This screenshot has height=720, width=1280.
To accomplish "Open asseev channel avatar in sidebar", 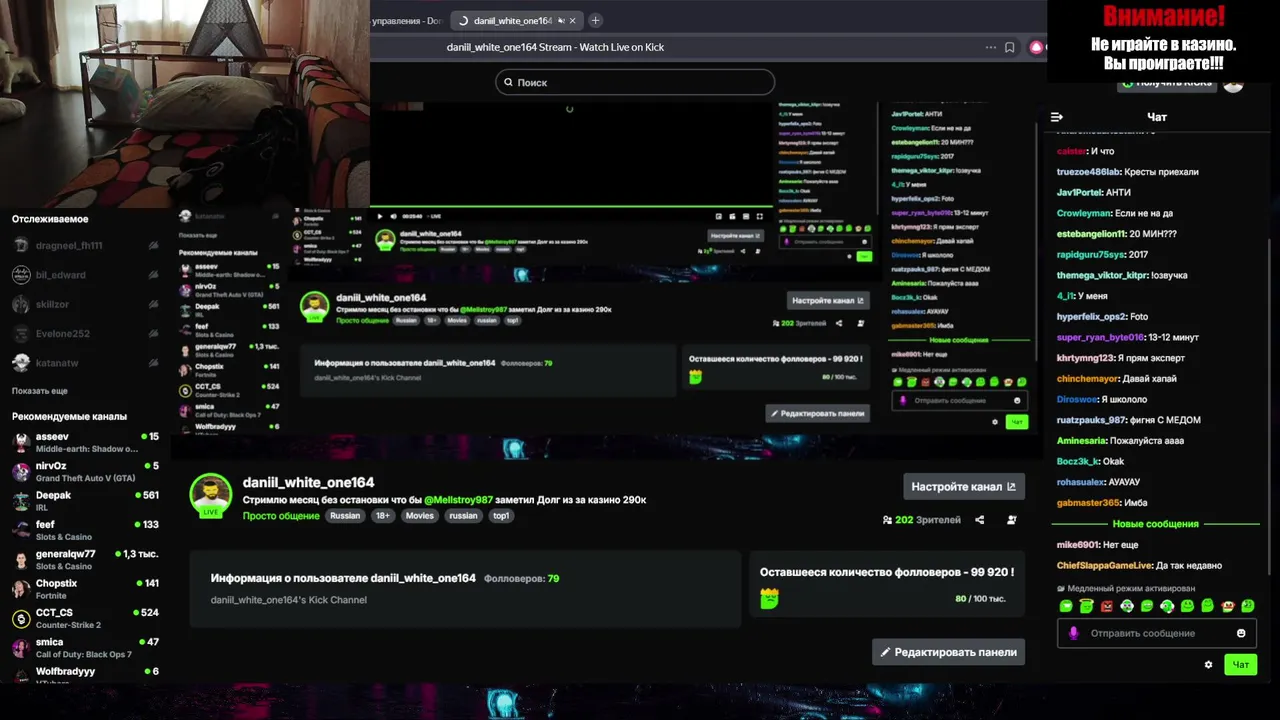I will [x=21, y=442].
